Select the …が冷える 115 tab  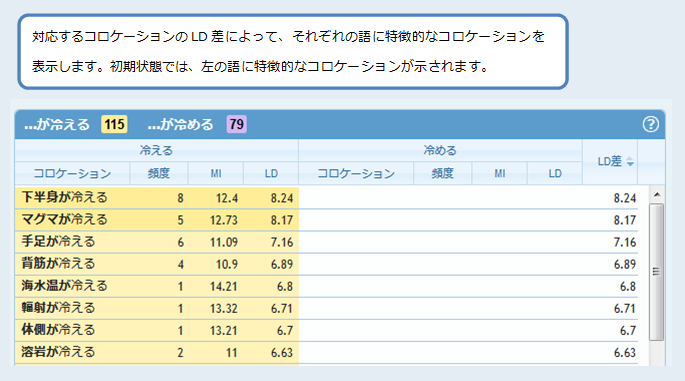pos(76,125)
